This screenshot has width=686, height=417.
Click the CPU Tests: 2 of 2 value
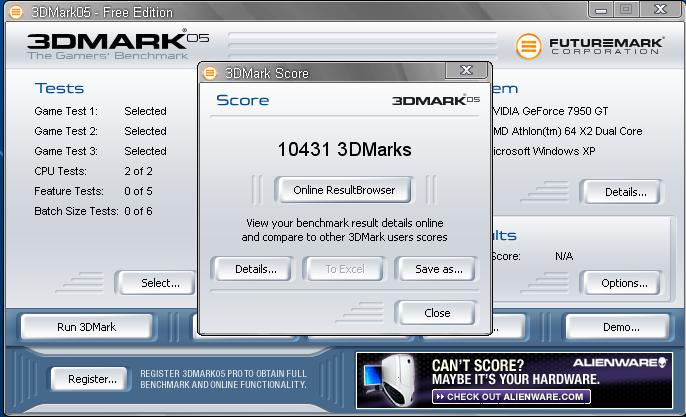pos(138,171)
